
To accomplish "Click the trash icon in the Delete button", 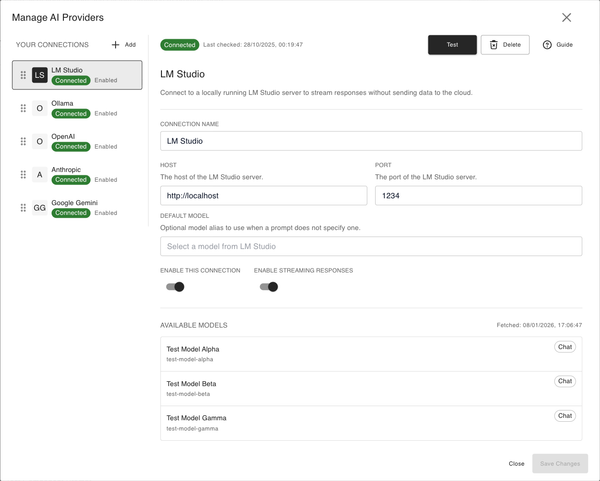I will 494,45.
